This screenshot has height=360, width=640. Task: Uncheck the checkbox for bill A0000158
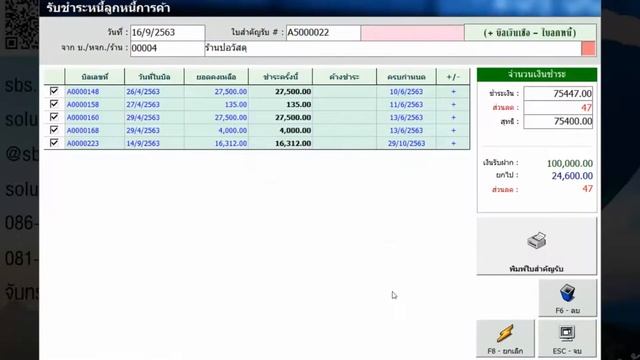pyautogui.click(x=54, y=104)
